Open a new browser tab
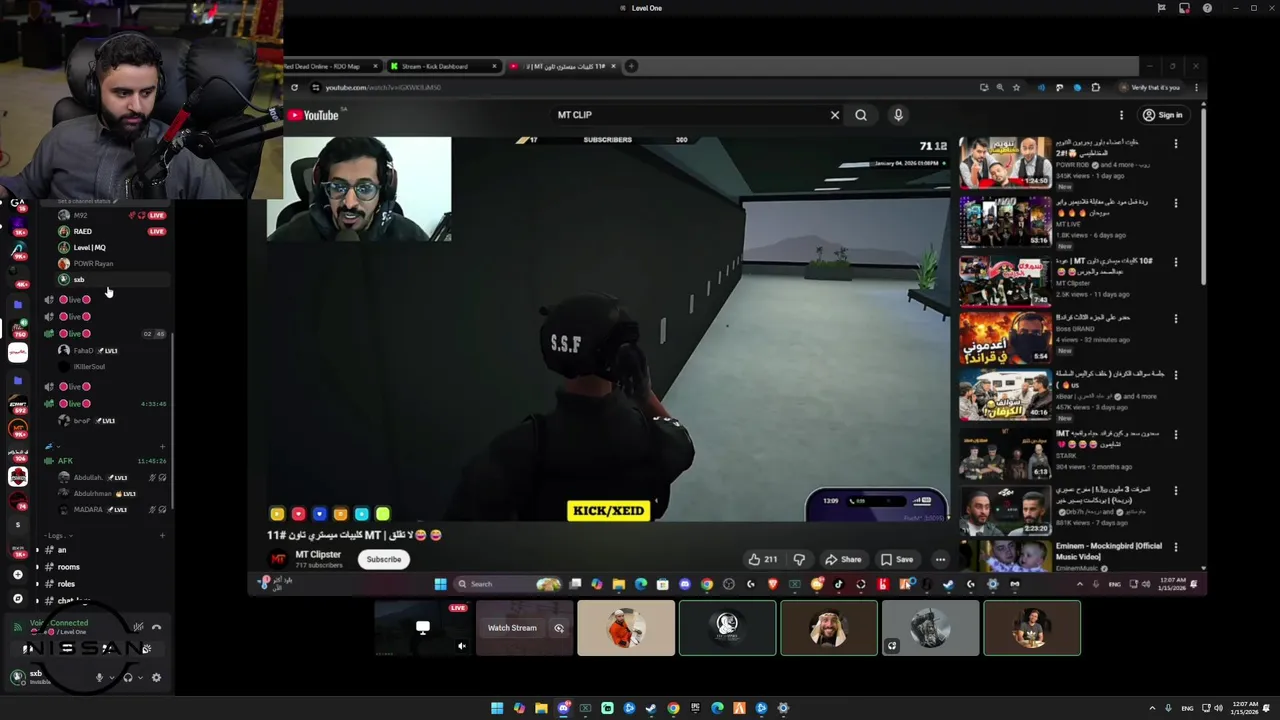Screen dimensions: 1280x720 pos(631,66)
